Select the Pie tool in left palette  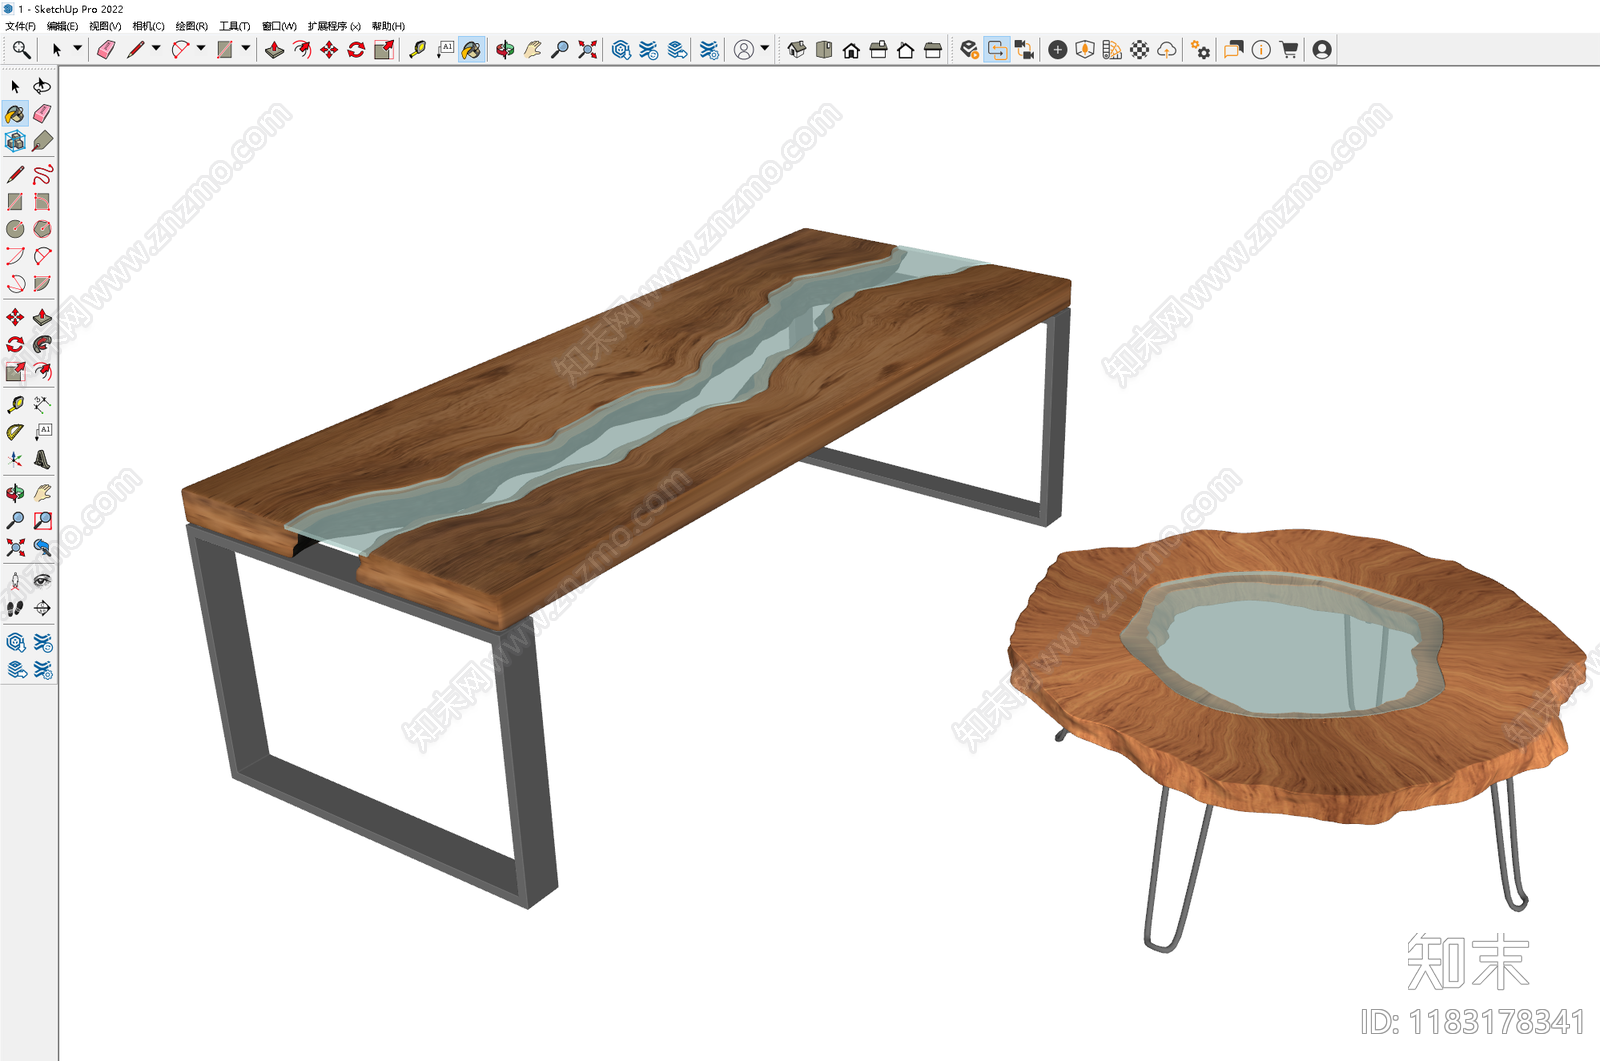(42, 284)
